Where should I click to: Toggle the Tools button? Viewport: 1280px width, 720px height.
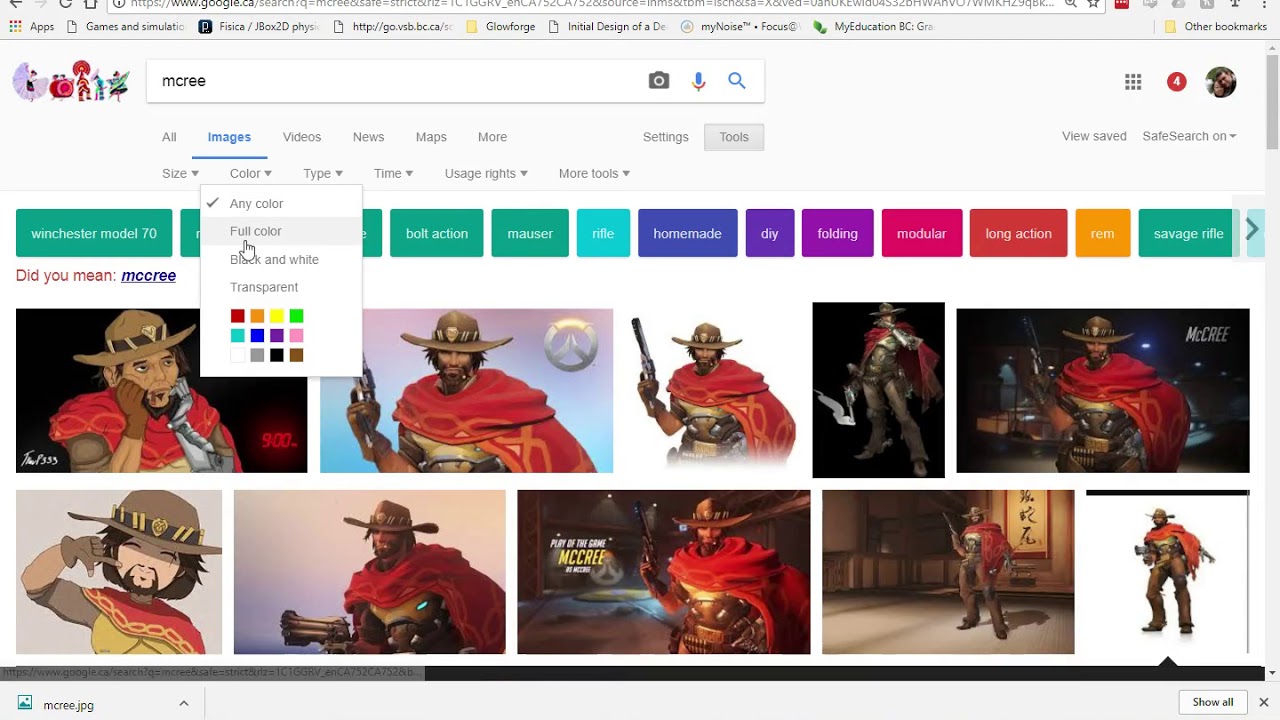734,137
